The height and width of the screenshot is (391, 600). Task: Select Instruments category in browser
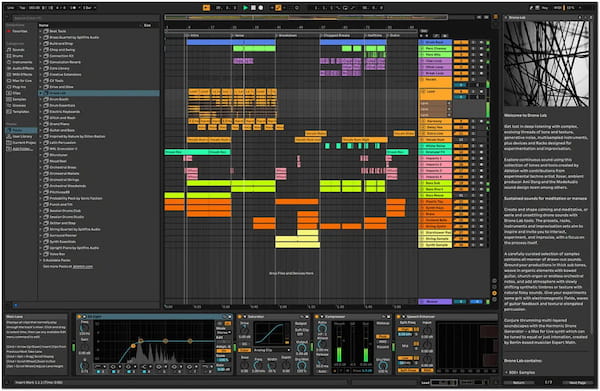click(x=22, y=62)
